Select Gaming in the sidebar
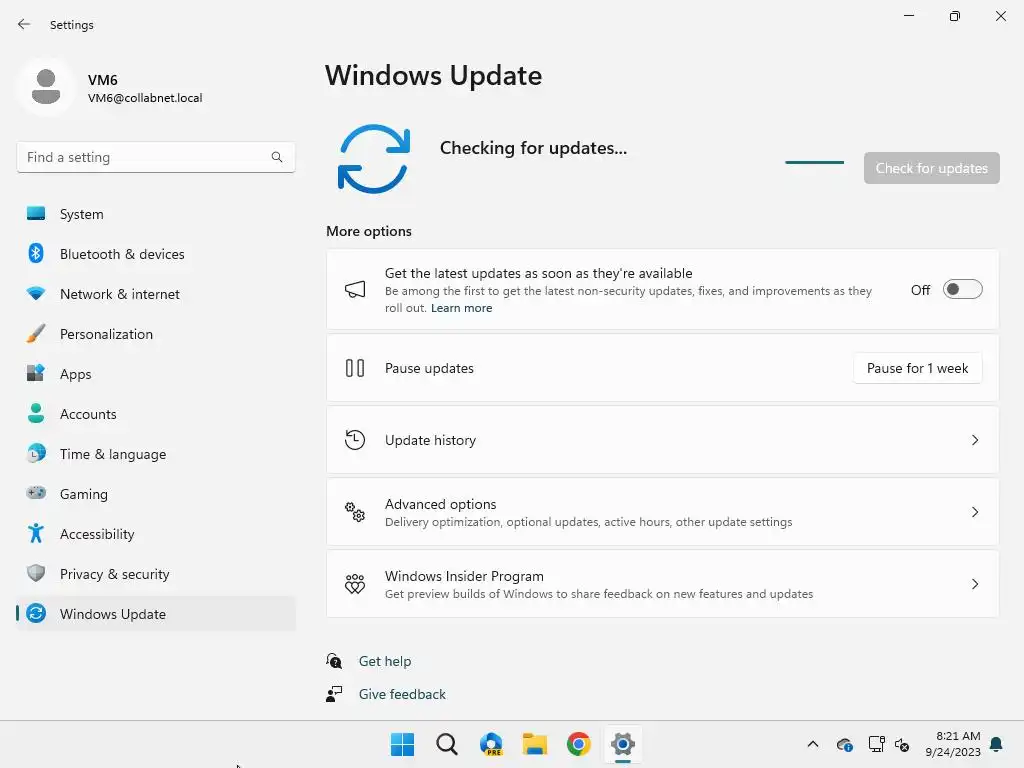 (x=156, y=494)
